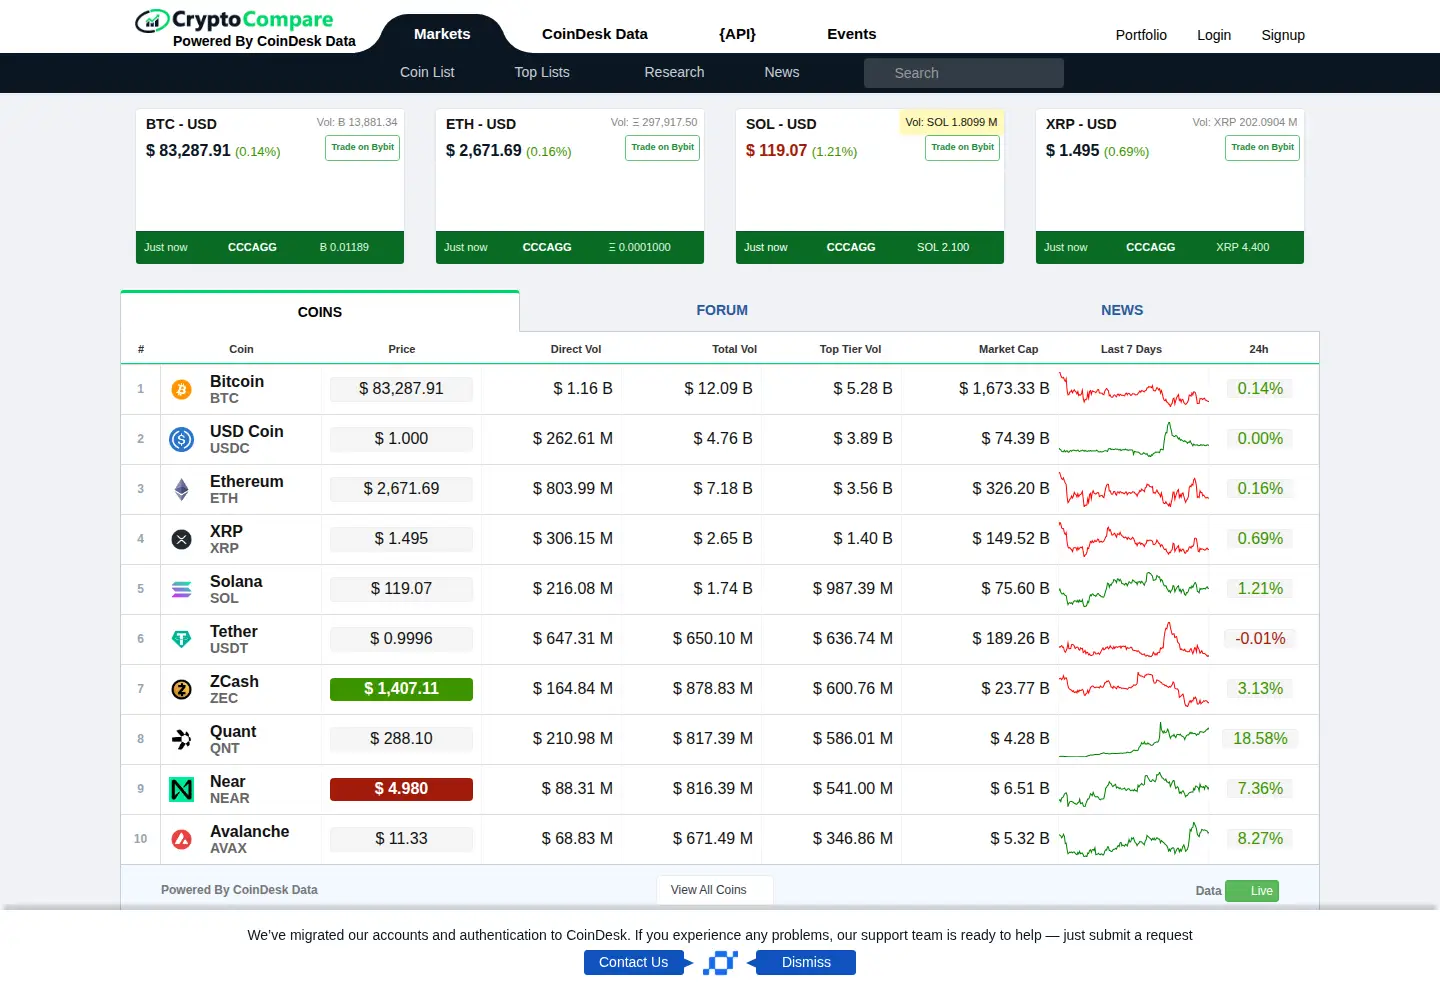Click Trade on Bybit in SOL card
Screen dimensions: 1440x1000
coord(962,148)
